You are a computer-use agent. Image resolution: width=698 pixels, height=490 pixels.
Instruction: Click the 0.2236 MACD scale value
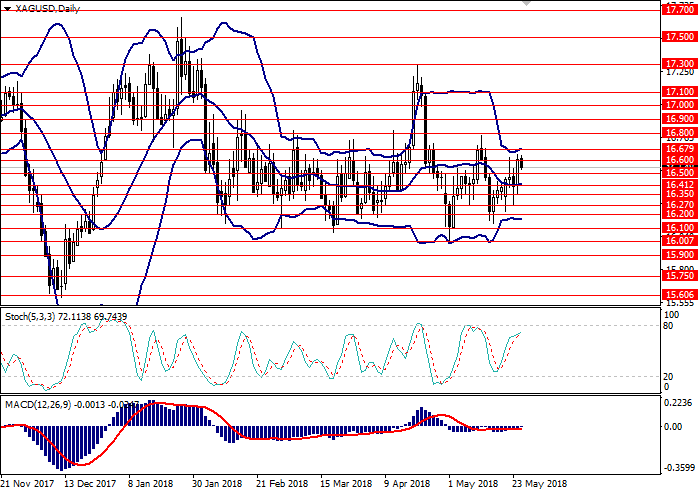point(680,402)
